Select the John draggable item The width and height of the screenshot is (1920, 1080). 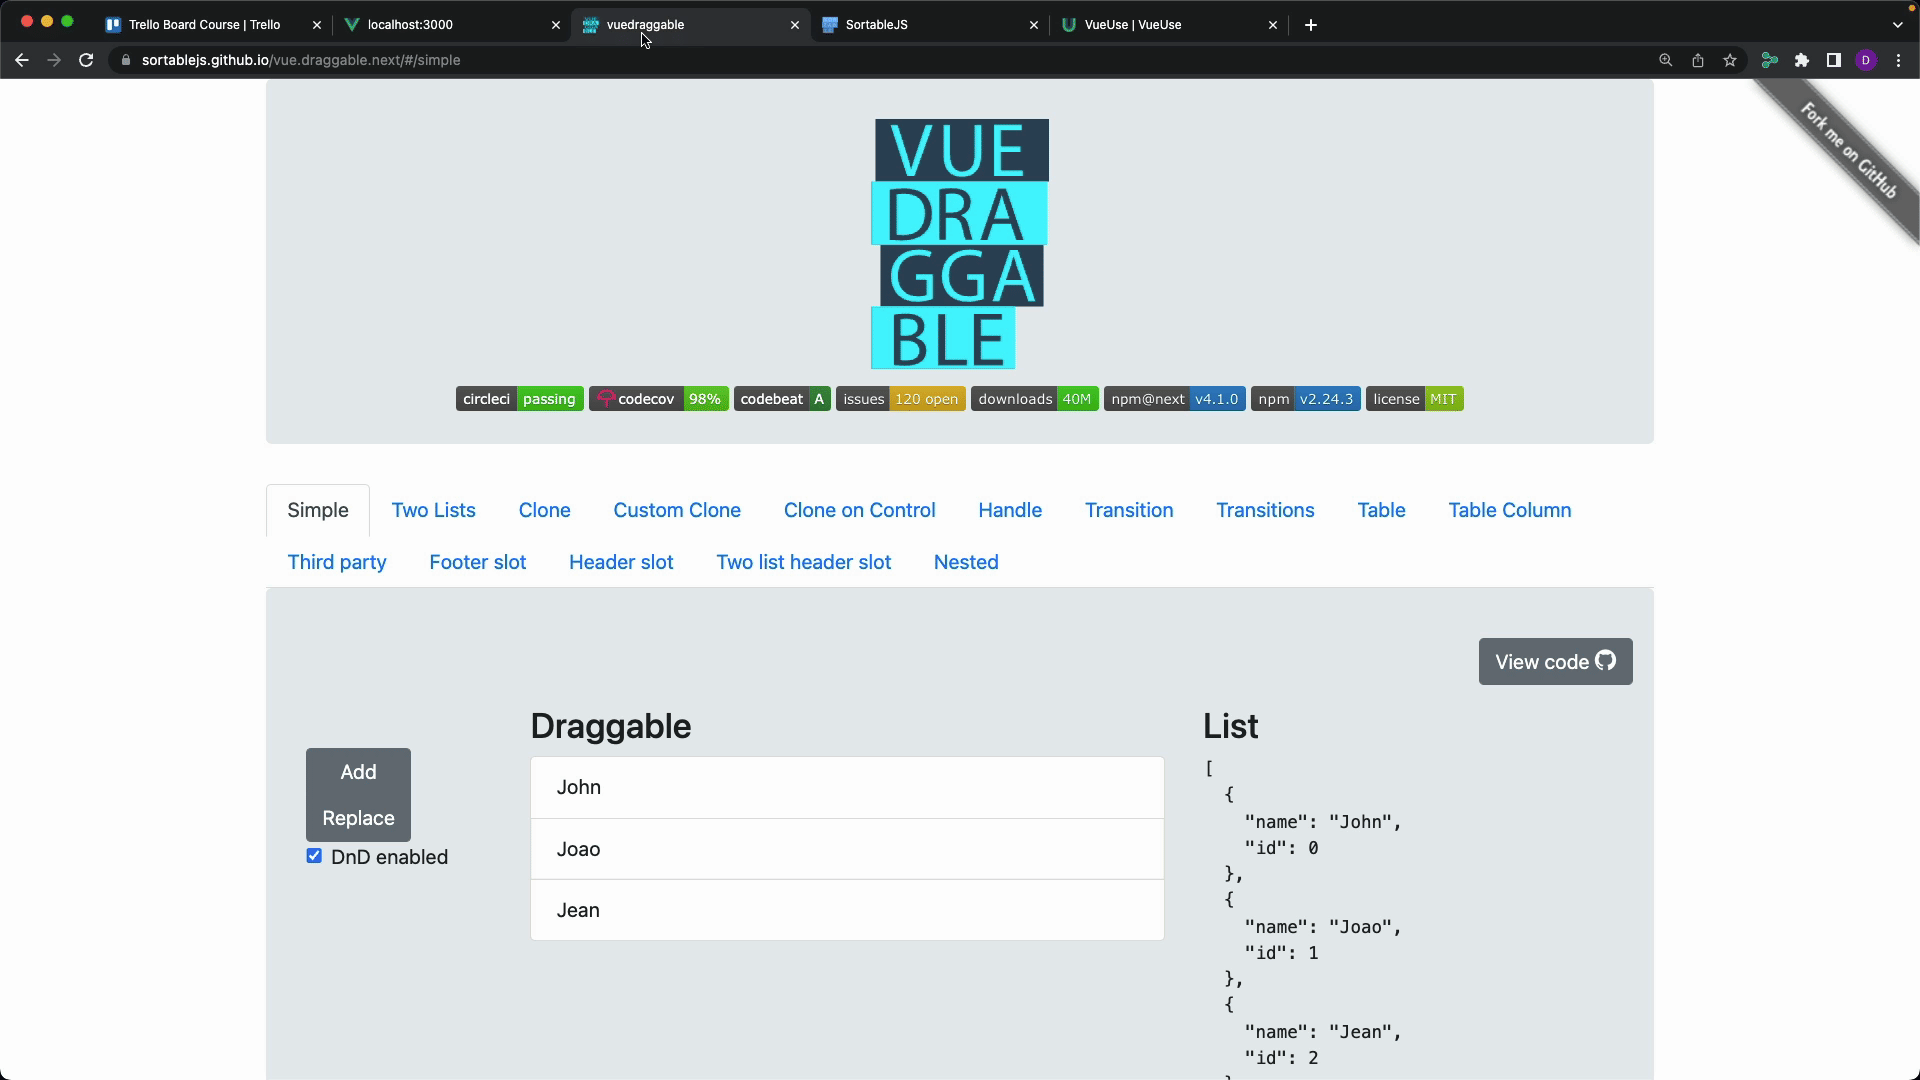pos(847,788)
